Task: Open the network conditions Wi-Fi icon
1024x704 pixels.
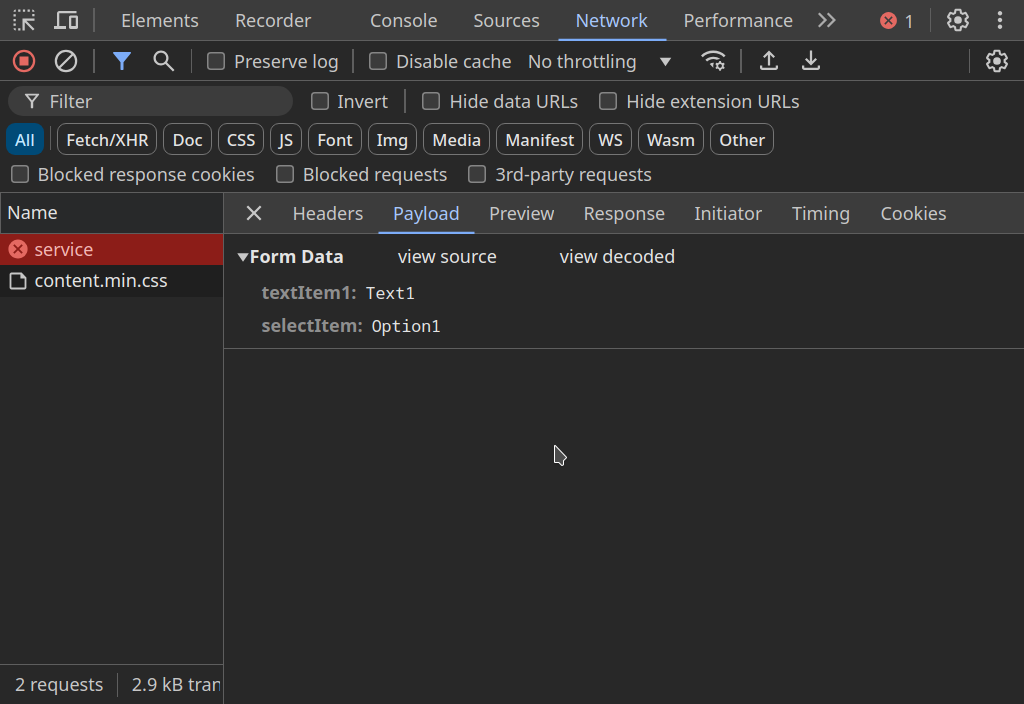Action: click(x=713, y=61)
